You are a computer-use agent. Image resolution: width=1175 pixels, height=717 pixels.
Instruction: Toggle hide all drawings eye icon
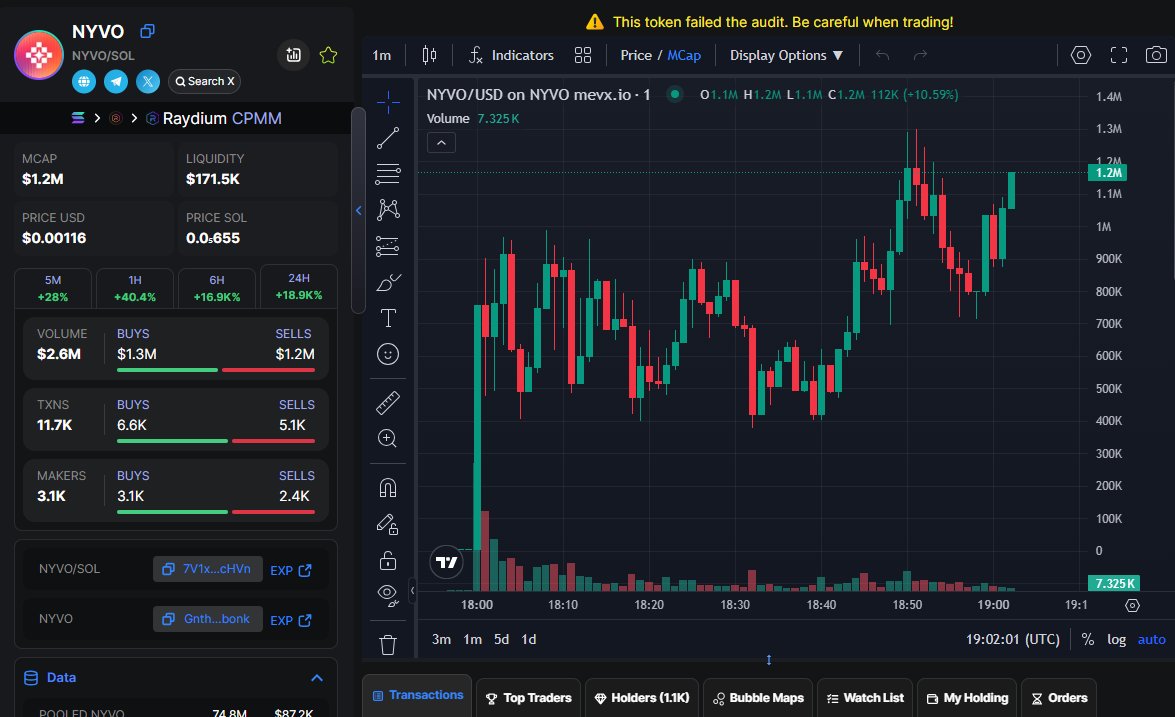pos(387,596)
